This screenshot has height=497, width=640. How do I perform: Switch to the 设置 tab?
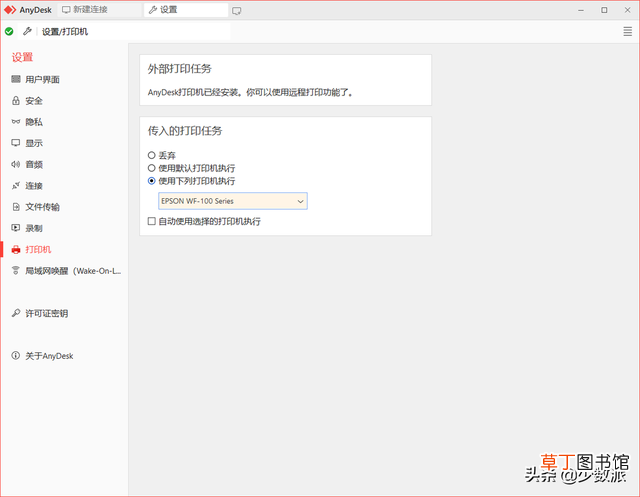pos(186,10)
